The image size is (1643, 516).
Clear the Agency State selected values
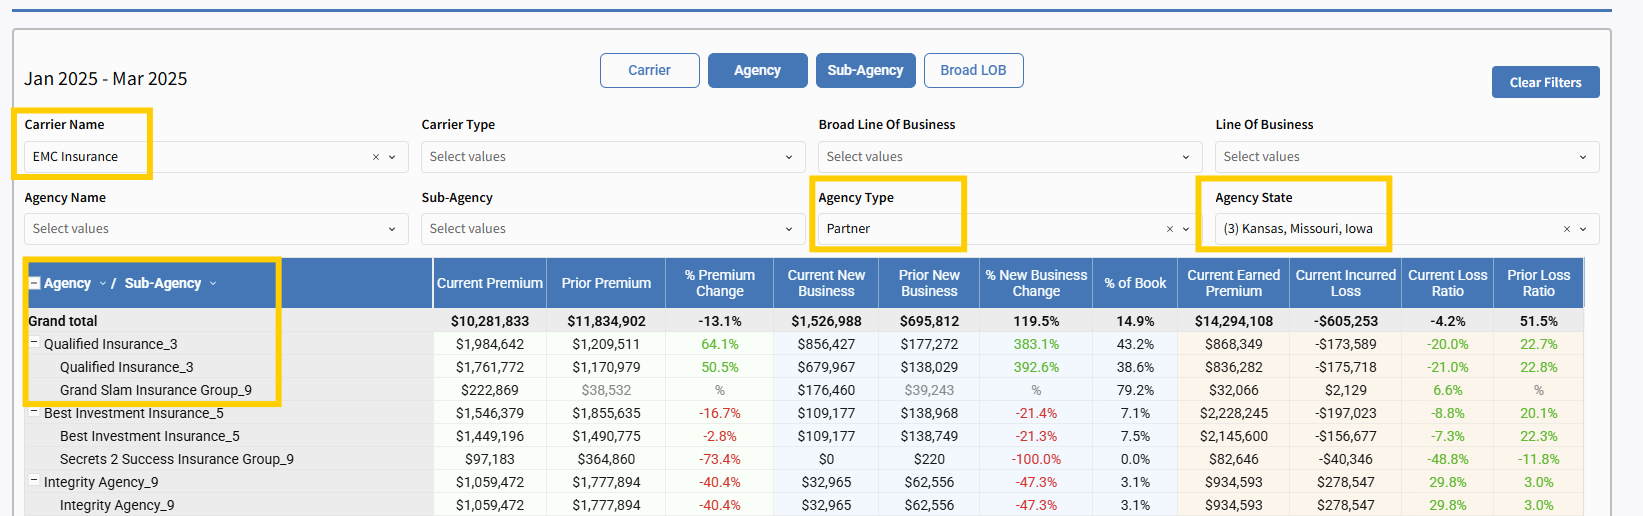1567,229
